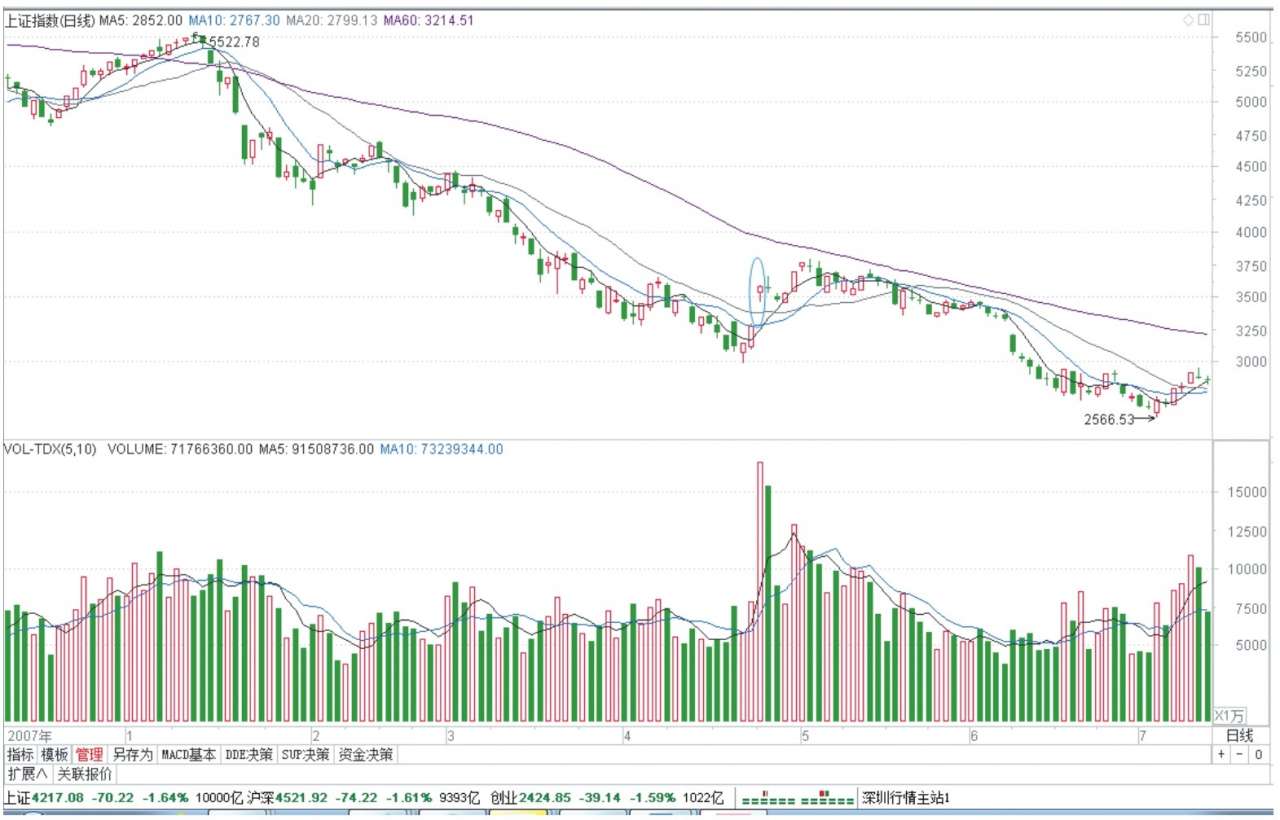The height and width of the screenshot is (820, 1280).
Task: Click the connection signal bars indicator
Action: (796, 799)
